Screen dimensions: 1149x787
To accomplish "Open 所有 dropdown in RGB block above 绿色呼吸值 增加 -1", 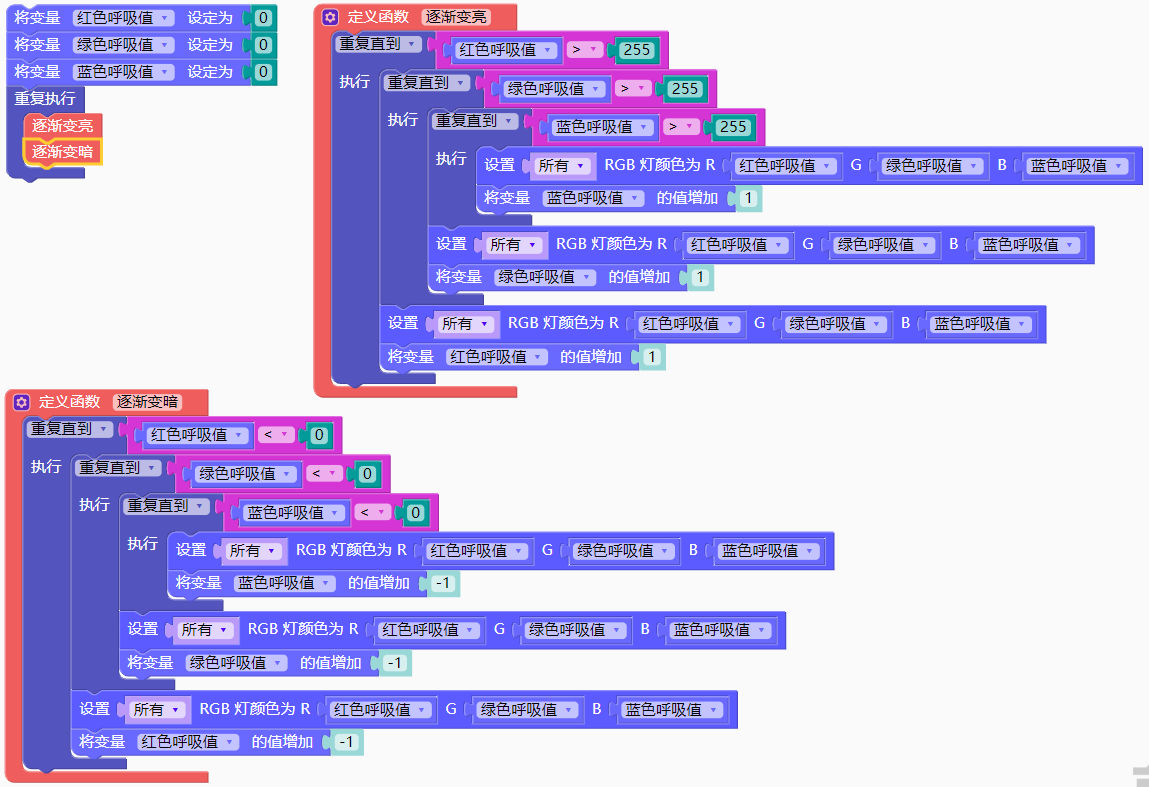I will click(204, 629).
